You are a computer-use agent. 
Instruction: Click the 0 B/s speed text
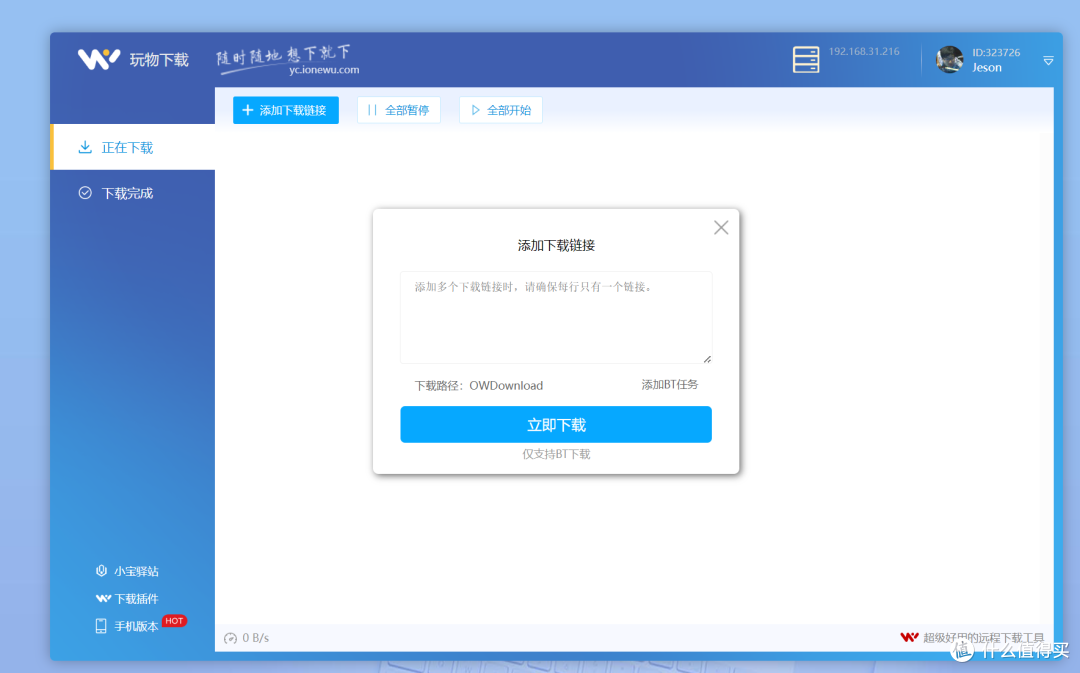point(256,638)
